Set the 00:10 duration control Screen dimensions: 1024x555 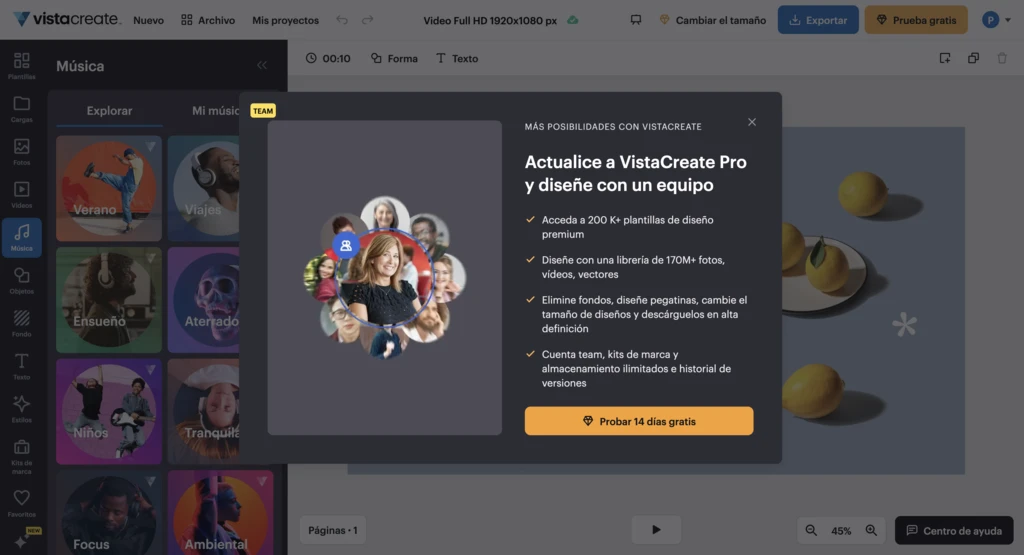[328, 58]
